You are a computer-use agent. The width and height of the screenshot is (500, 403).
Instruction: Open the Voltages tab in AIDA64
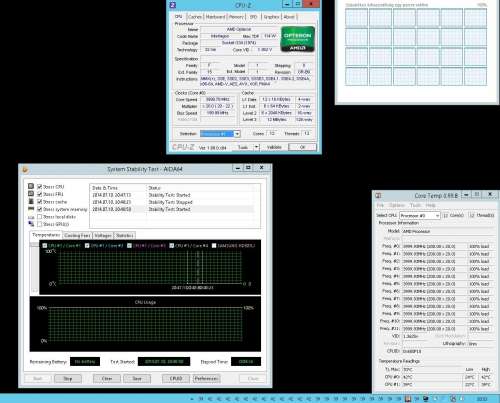click(x=103, y=236)
